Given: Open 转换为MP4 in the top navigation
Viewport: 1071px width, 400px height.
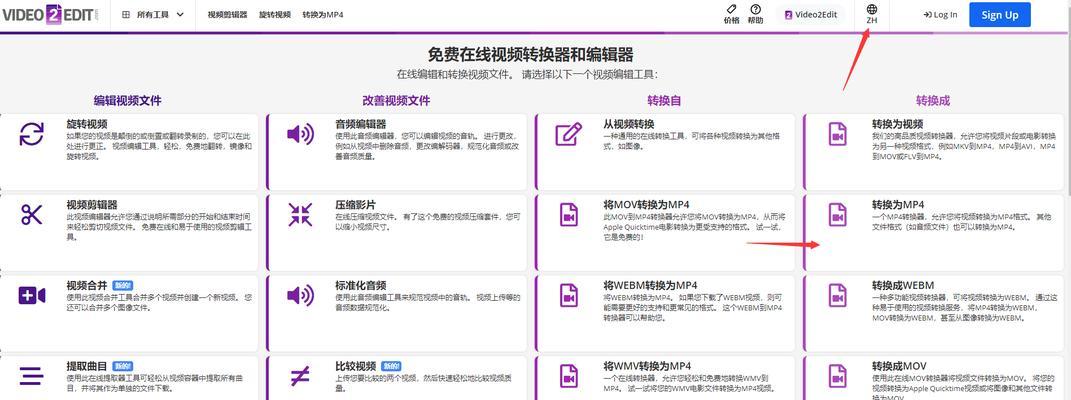Looking at the screenshot, I should pos(323,14).
